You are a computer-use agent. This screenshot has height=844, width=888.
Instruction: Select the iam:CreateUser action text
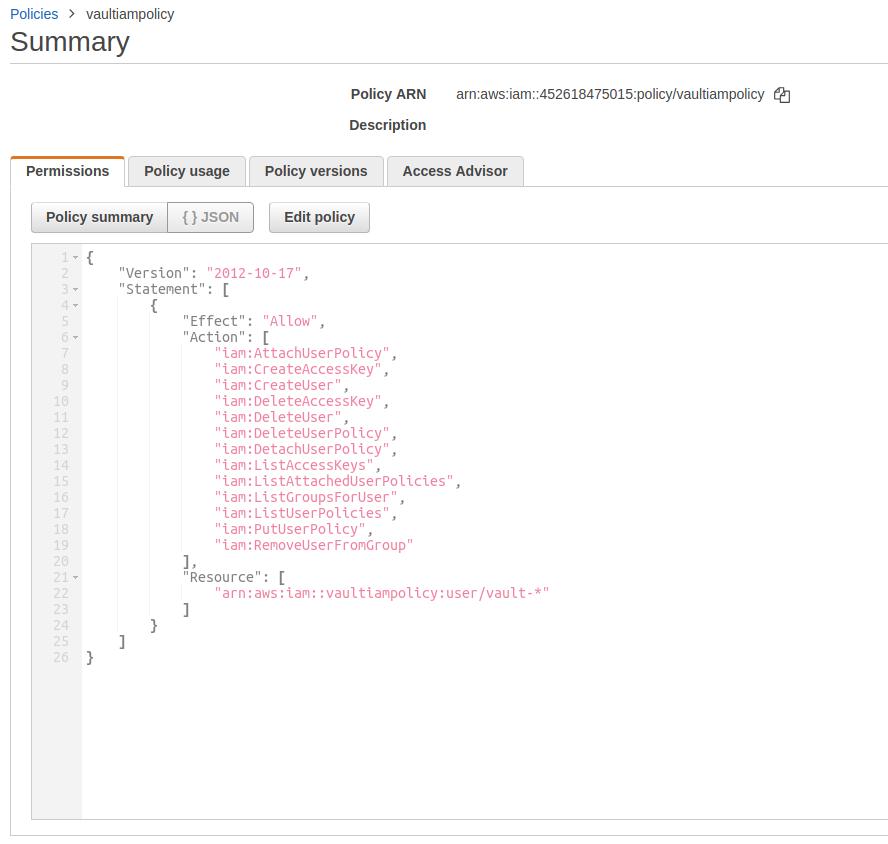pyautogui.click(x=278, y=385)
